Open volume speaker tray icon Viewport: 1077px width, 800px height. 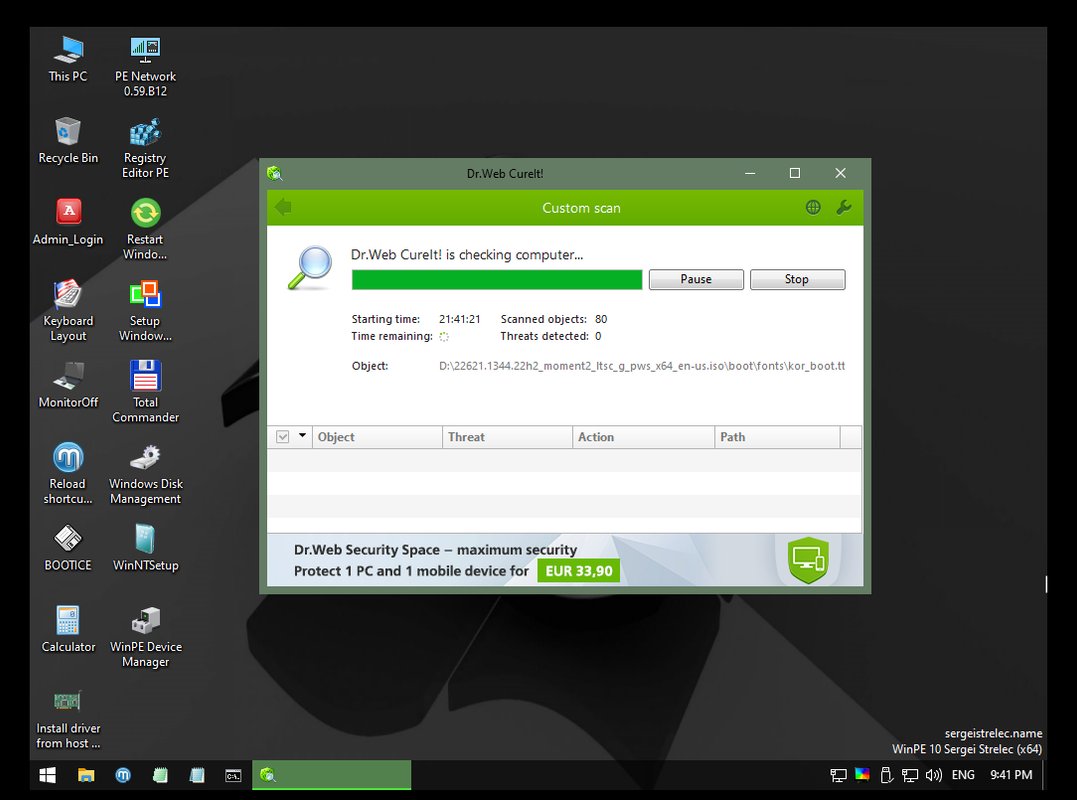(933, 775)
